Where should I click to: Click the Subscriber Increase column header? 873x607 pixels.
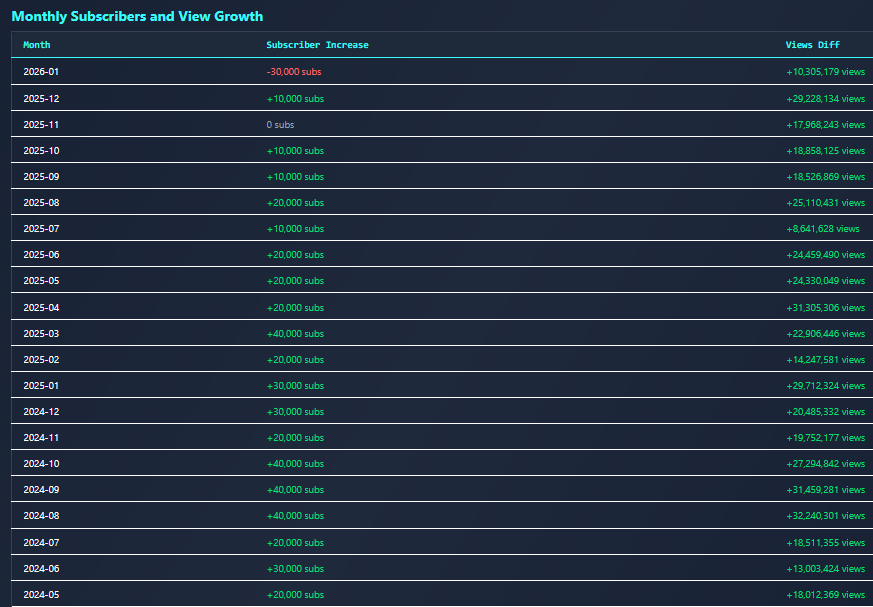[317, 45]
